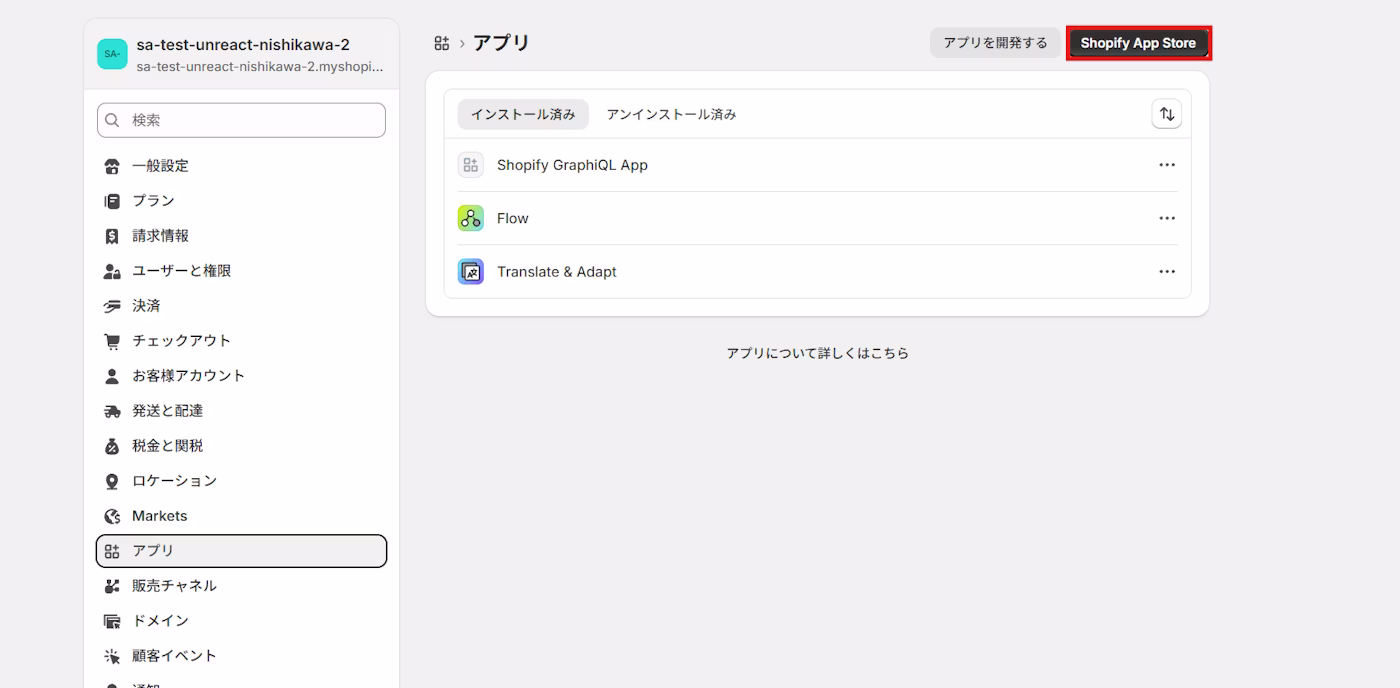1400x688 pixels.
Task: Open the アプリについて詳しくはこちら link
Action: point(817,352)
